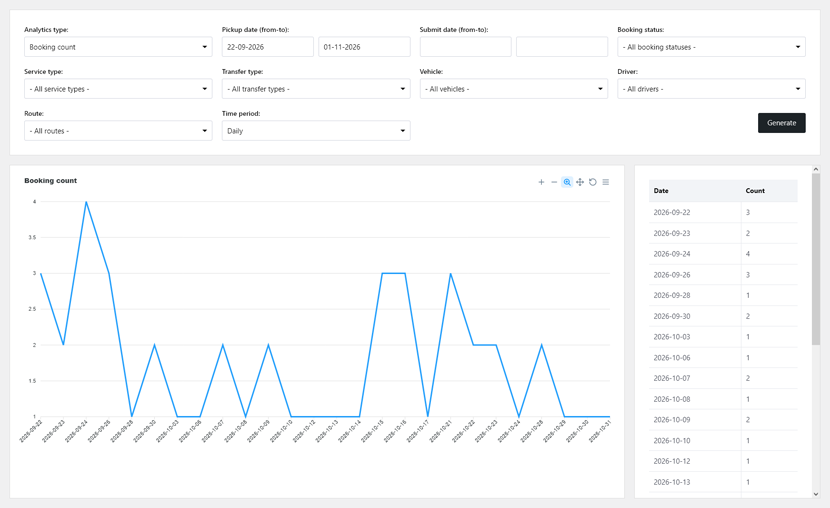This screenshot has height=508, width=830.
Task: Click the Pickup date from field 22-09-2026
Action: 268,47
